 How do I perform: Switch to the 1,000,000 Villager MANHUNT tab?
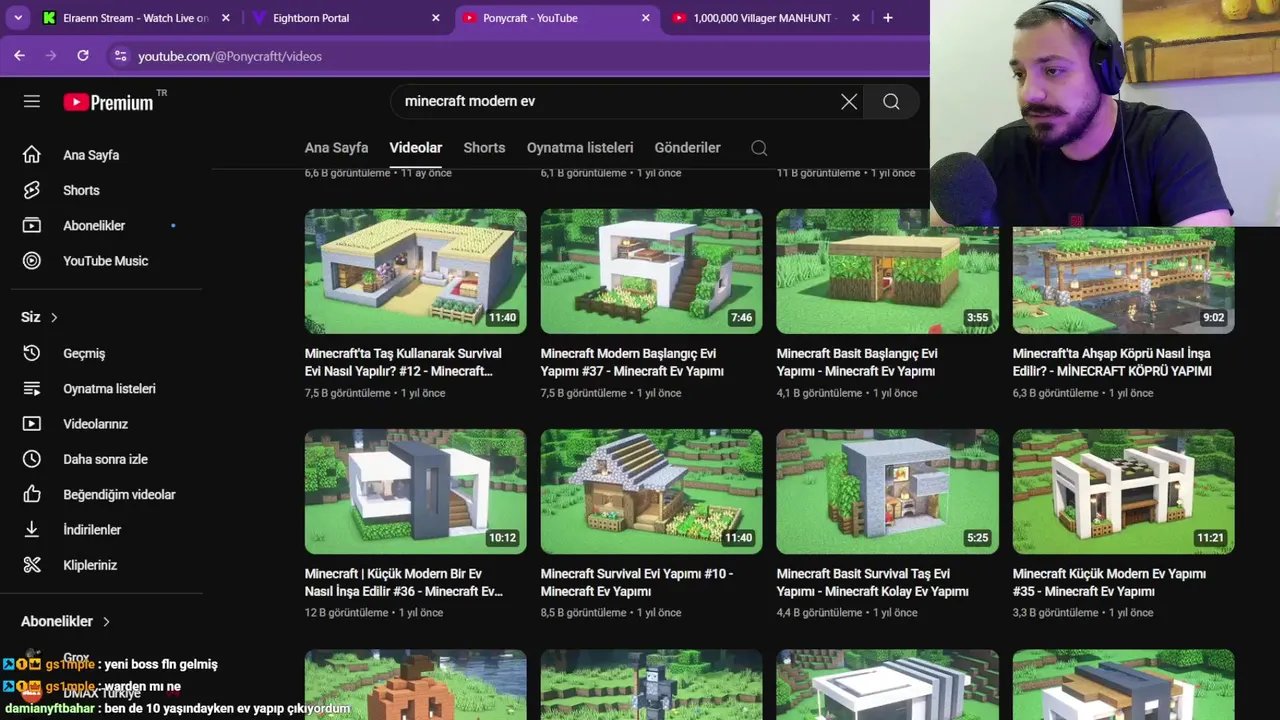click(764, 18)
